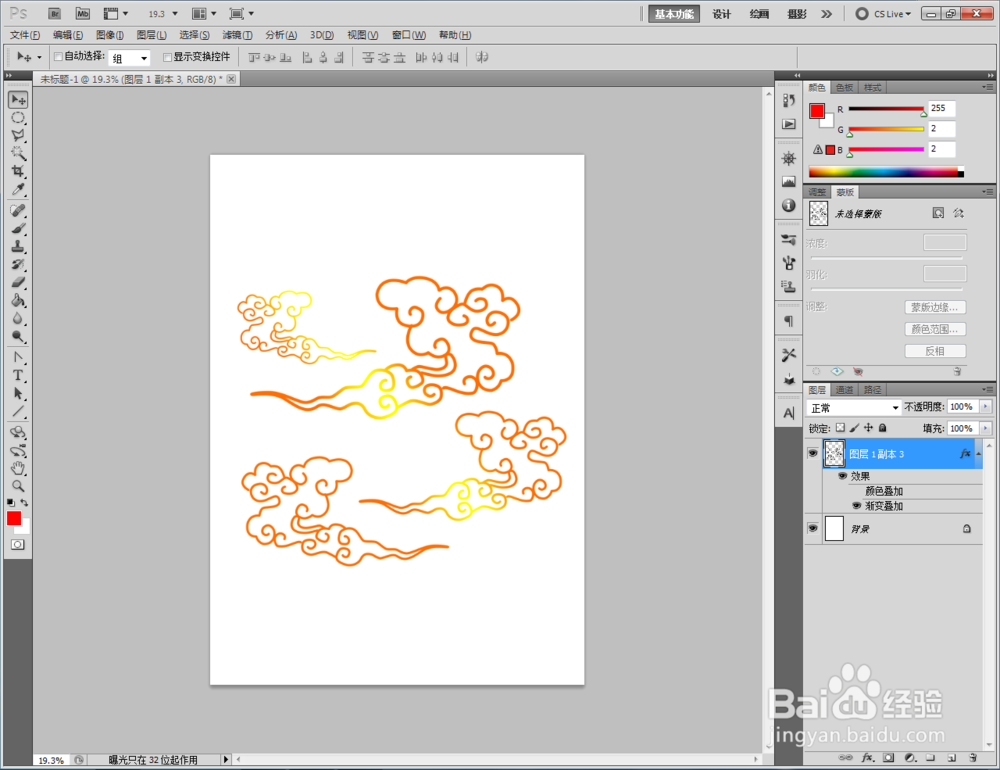Toggle Quick Mask mode icon
This screenshot has height=770, width=1000.
[18, 545]
